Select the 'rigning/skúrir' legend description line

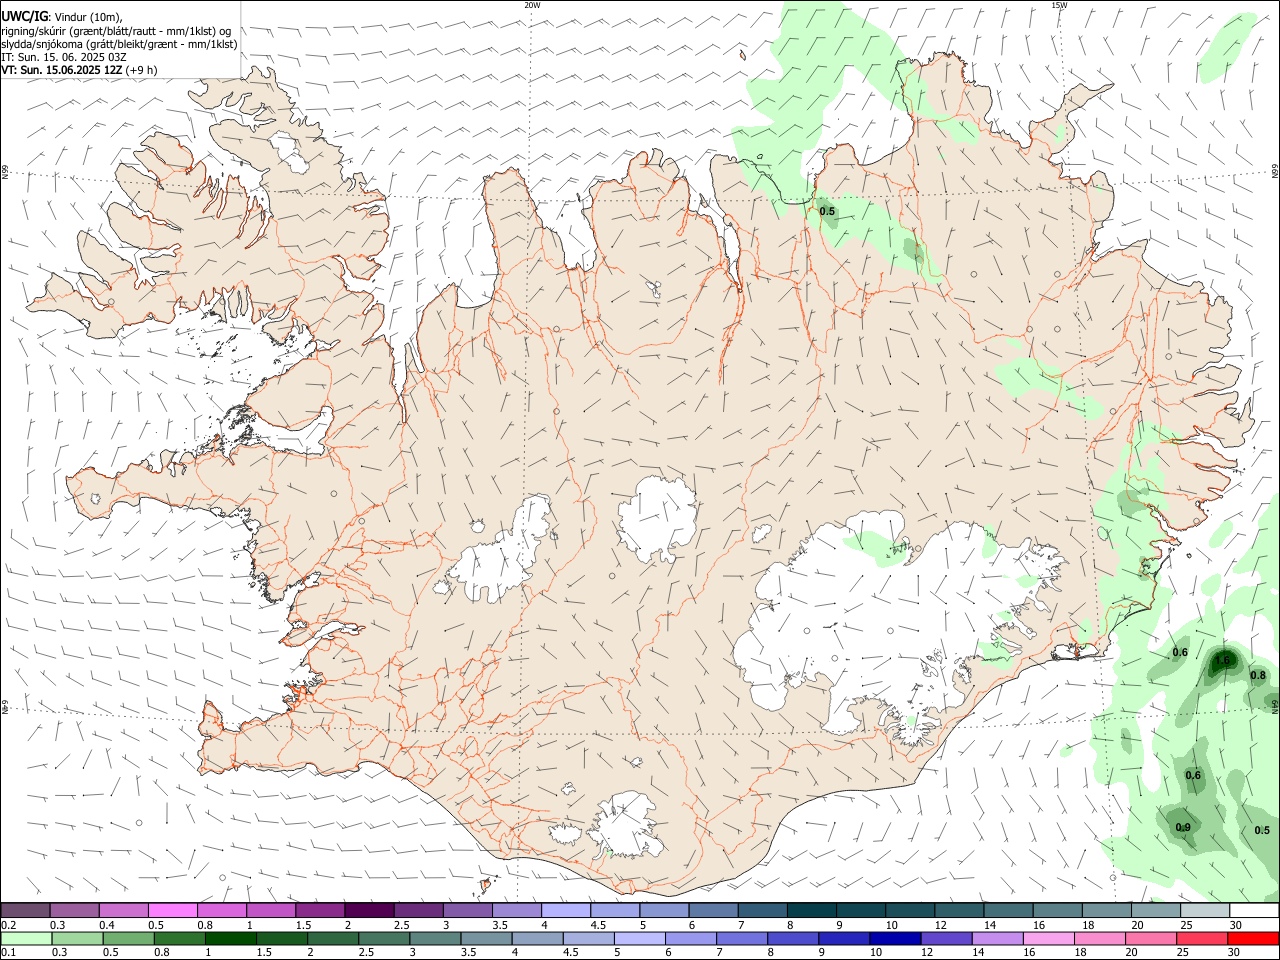pyautogui.click(x=116, y=30)
